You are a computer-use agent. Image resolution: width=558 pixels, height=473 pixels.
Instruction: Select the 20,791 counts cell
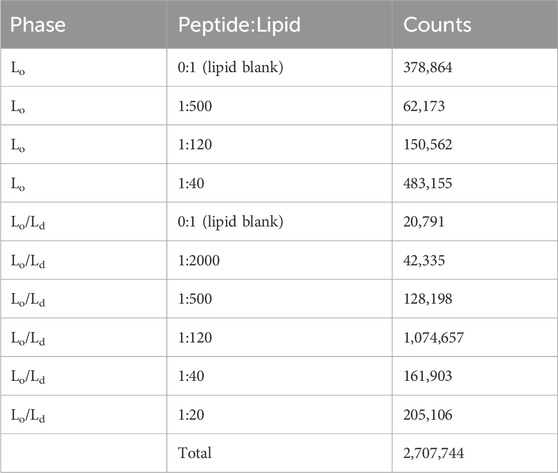[475, 222]
